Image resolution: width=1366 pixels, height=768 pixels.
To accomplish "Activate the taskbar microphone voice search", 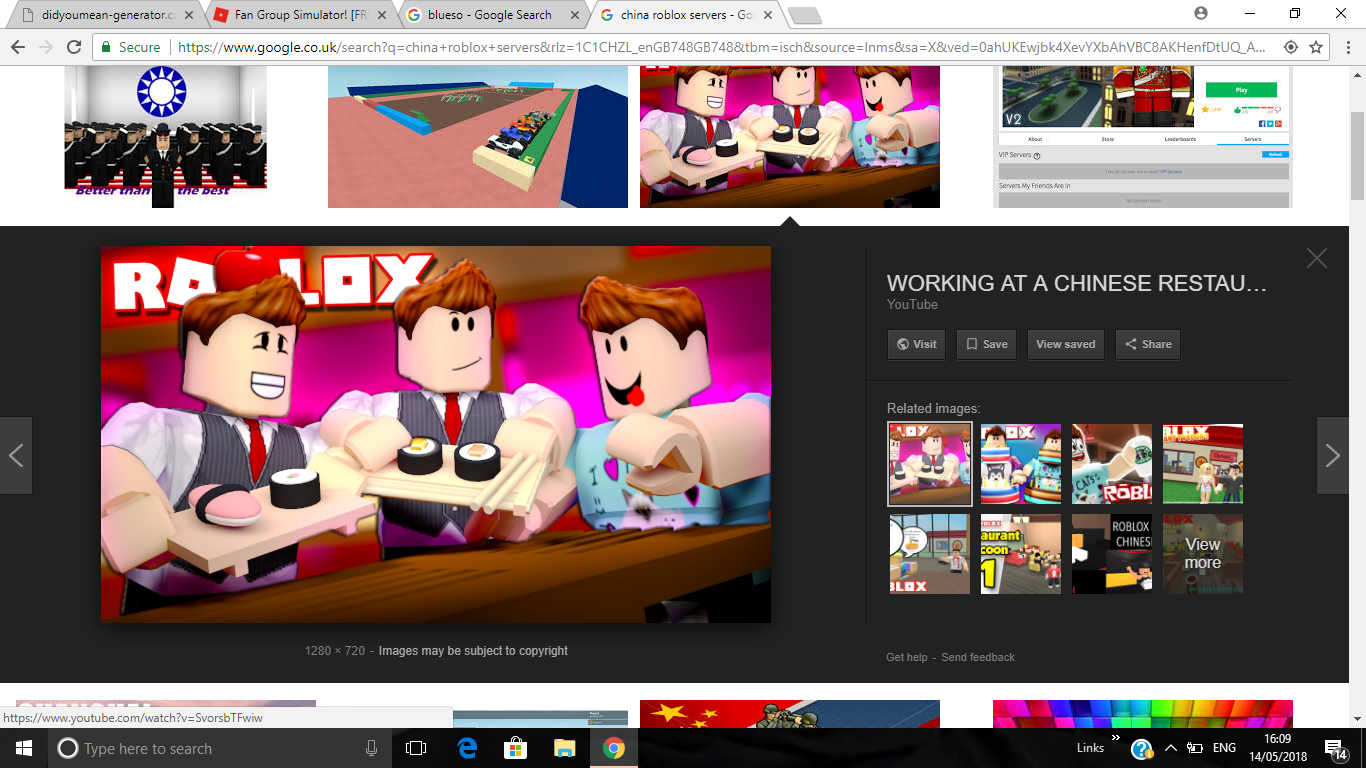I will 372,748.
